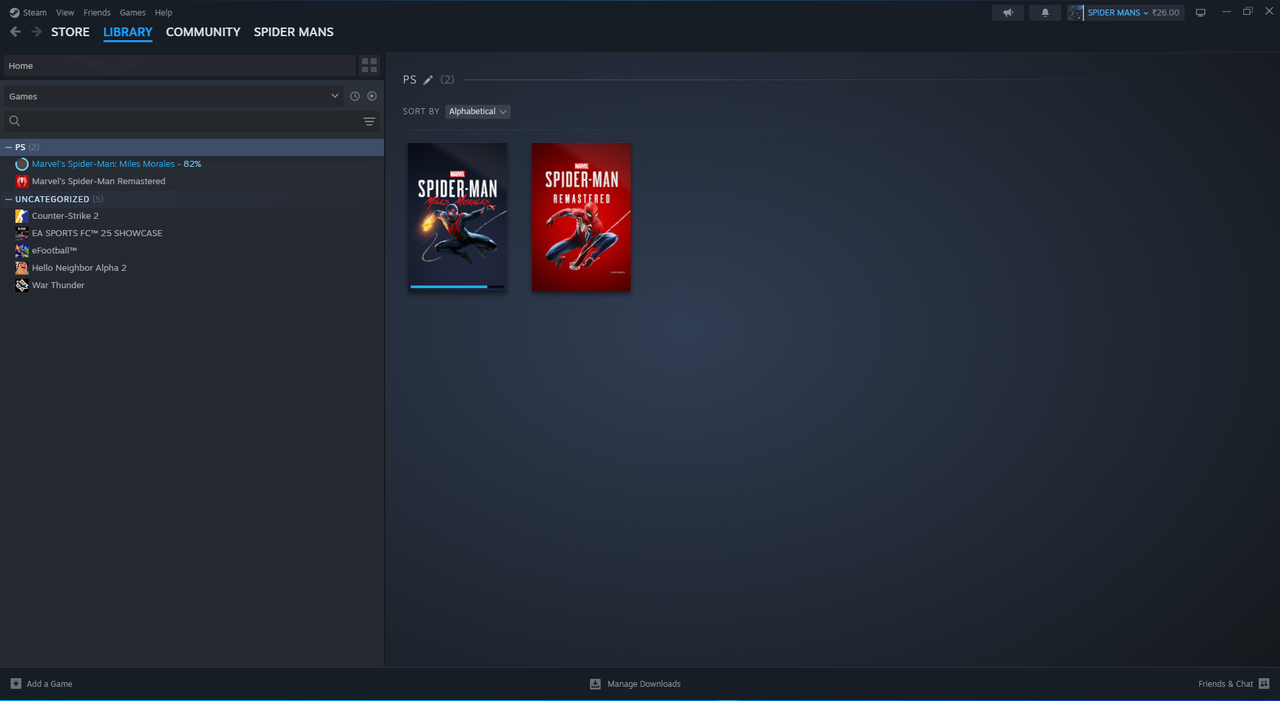Open the advanced filter options icon
This screenshot has width=1280, height=701.
coord(369,122)
